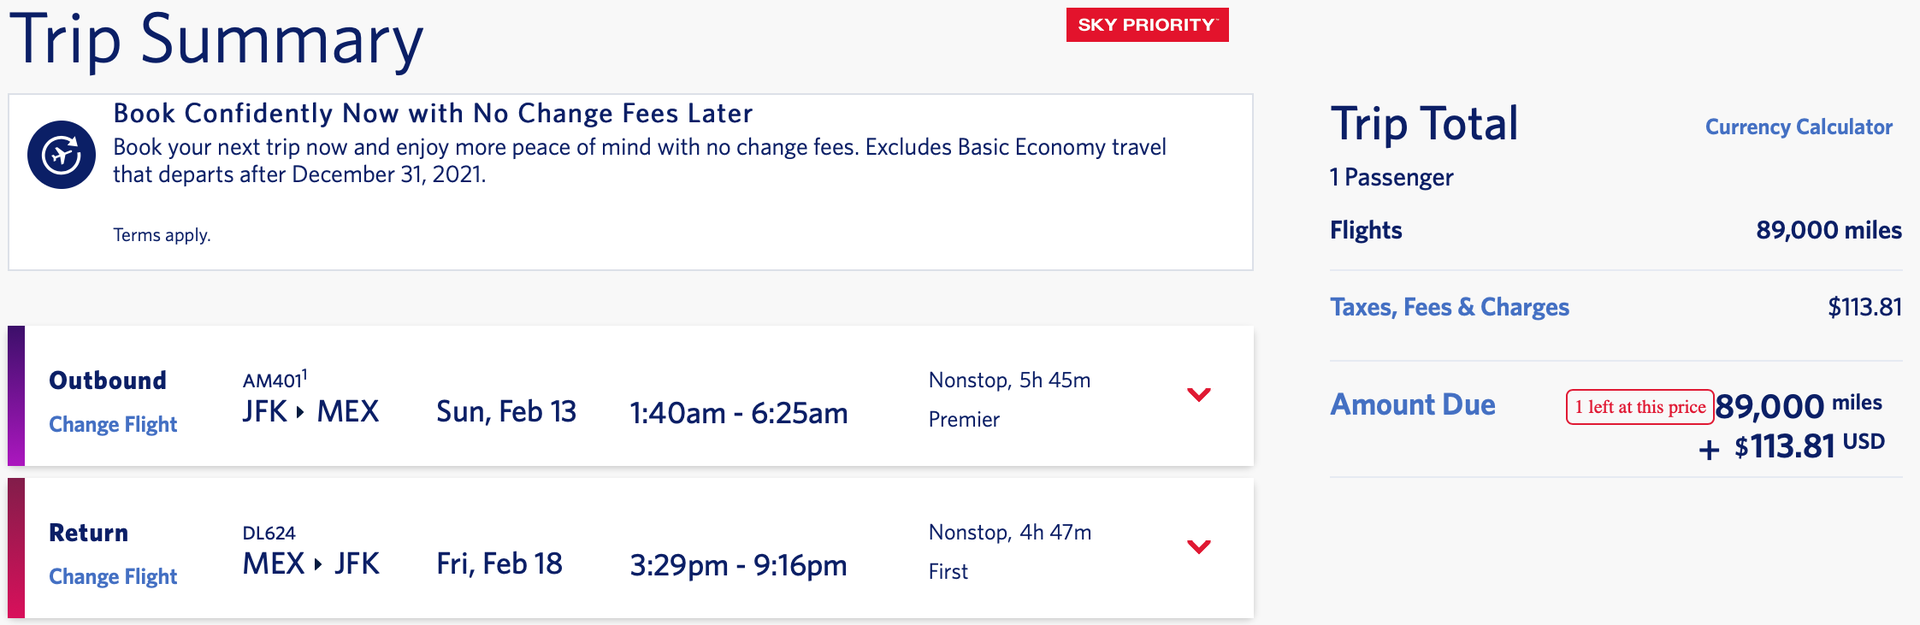Click the Trip Summary page title
1920x625 pixels.
point(216,40)
